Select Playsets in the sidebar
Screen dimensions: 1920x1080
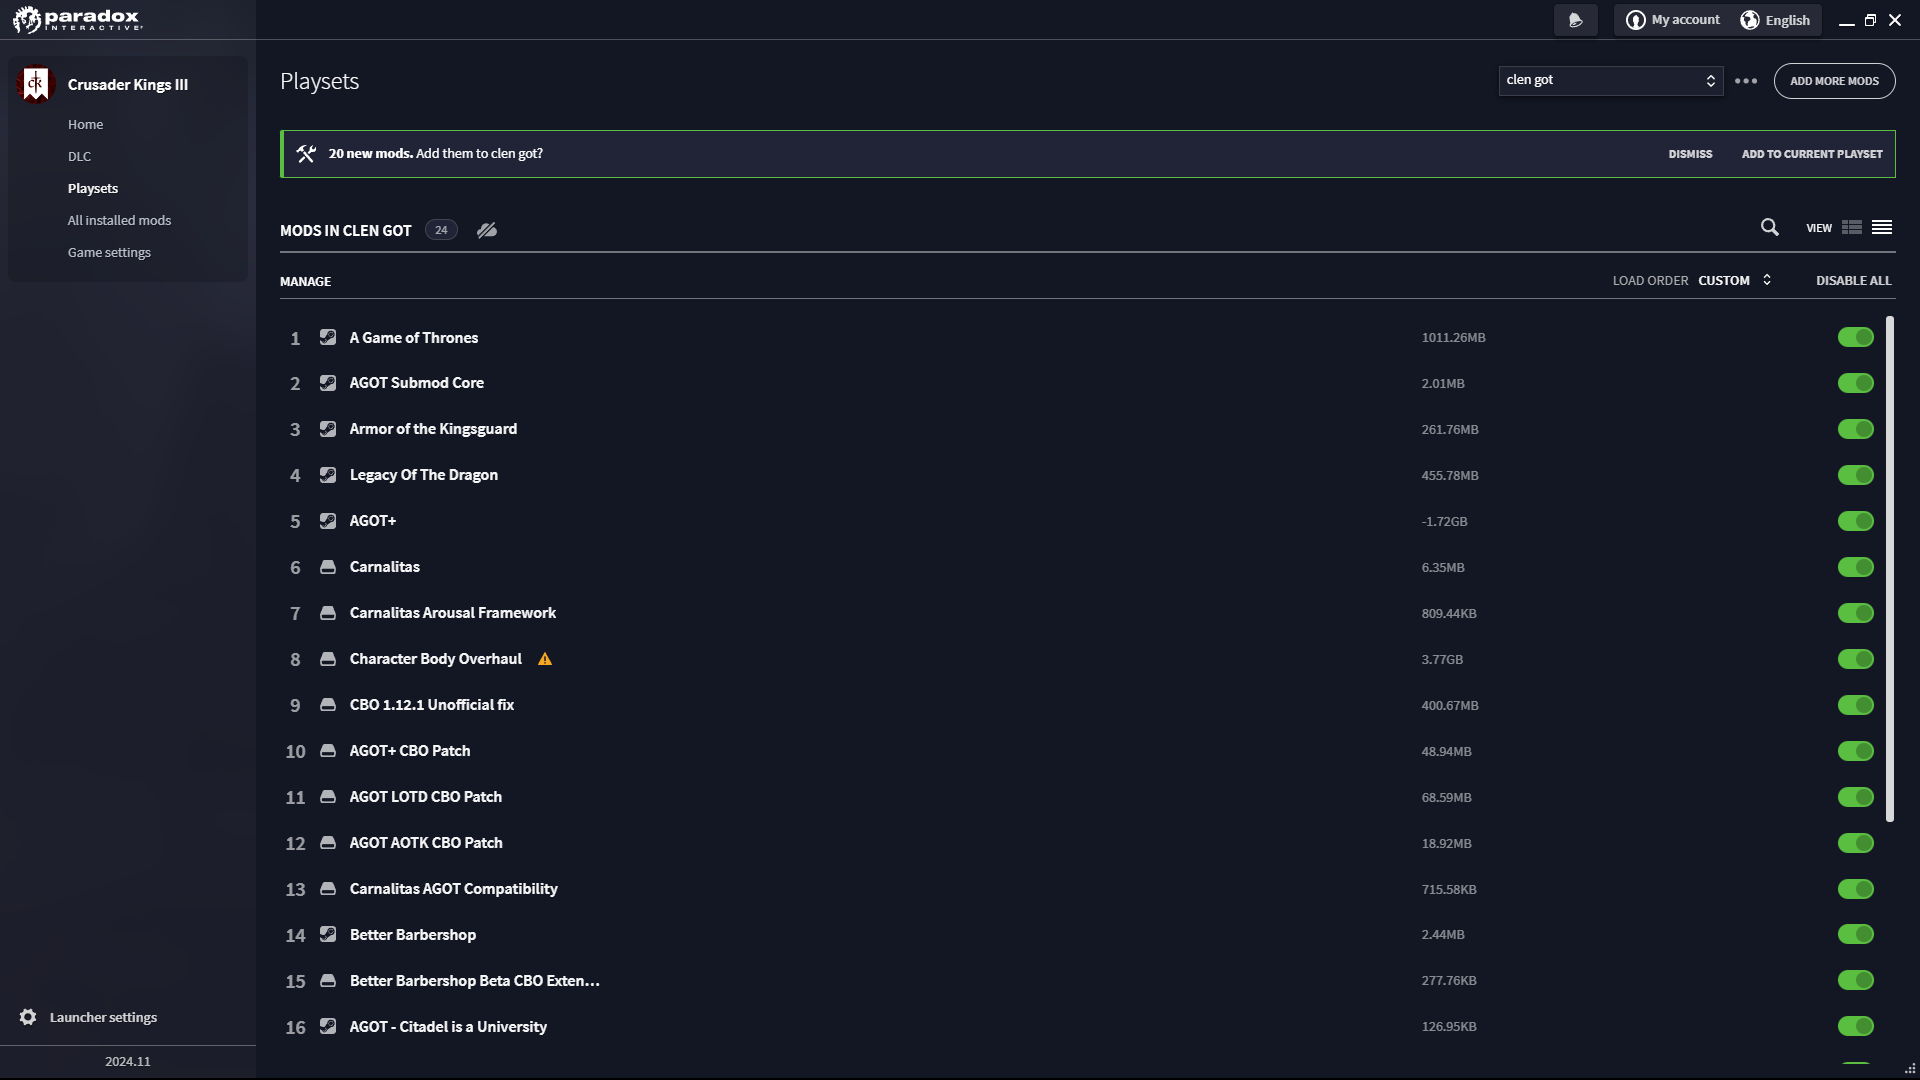[x=93, y=189]
